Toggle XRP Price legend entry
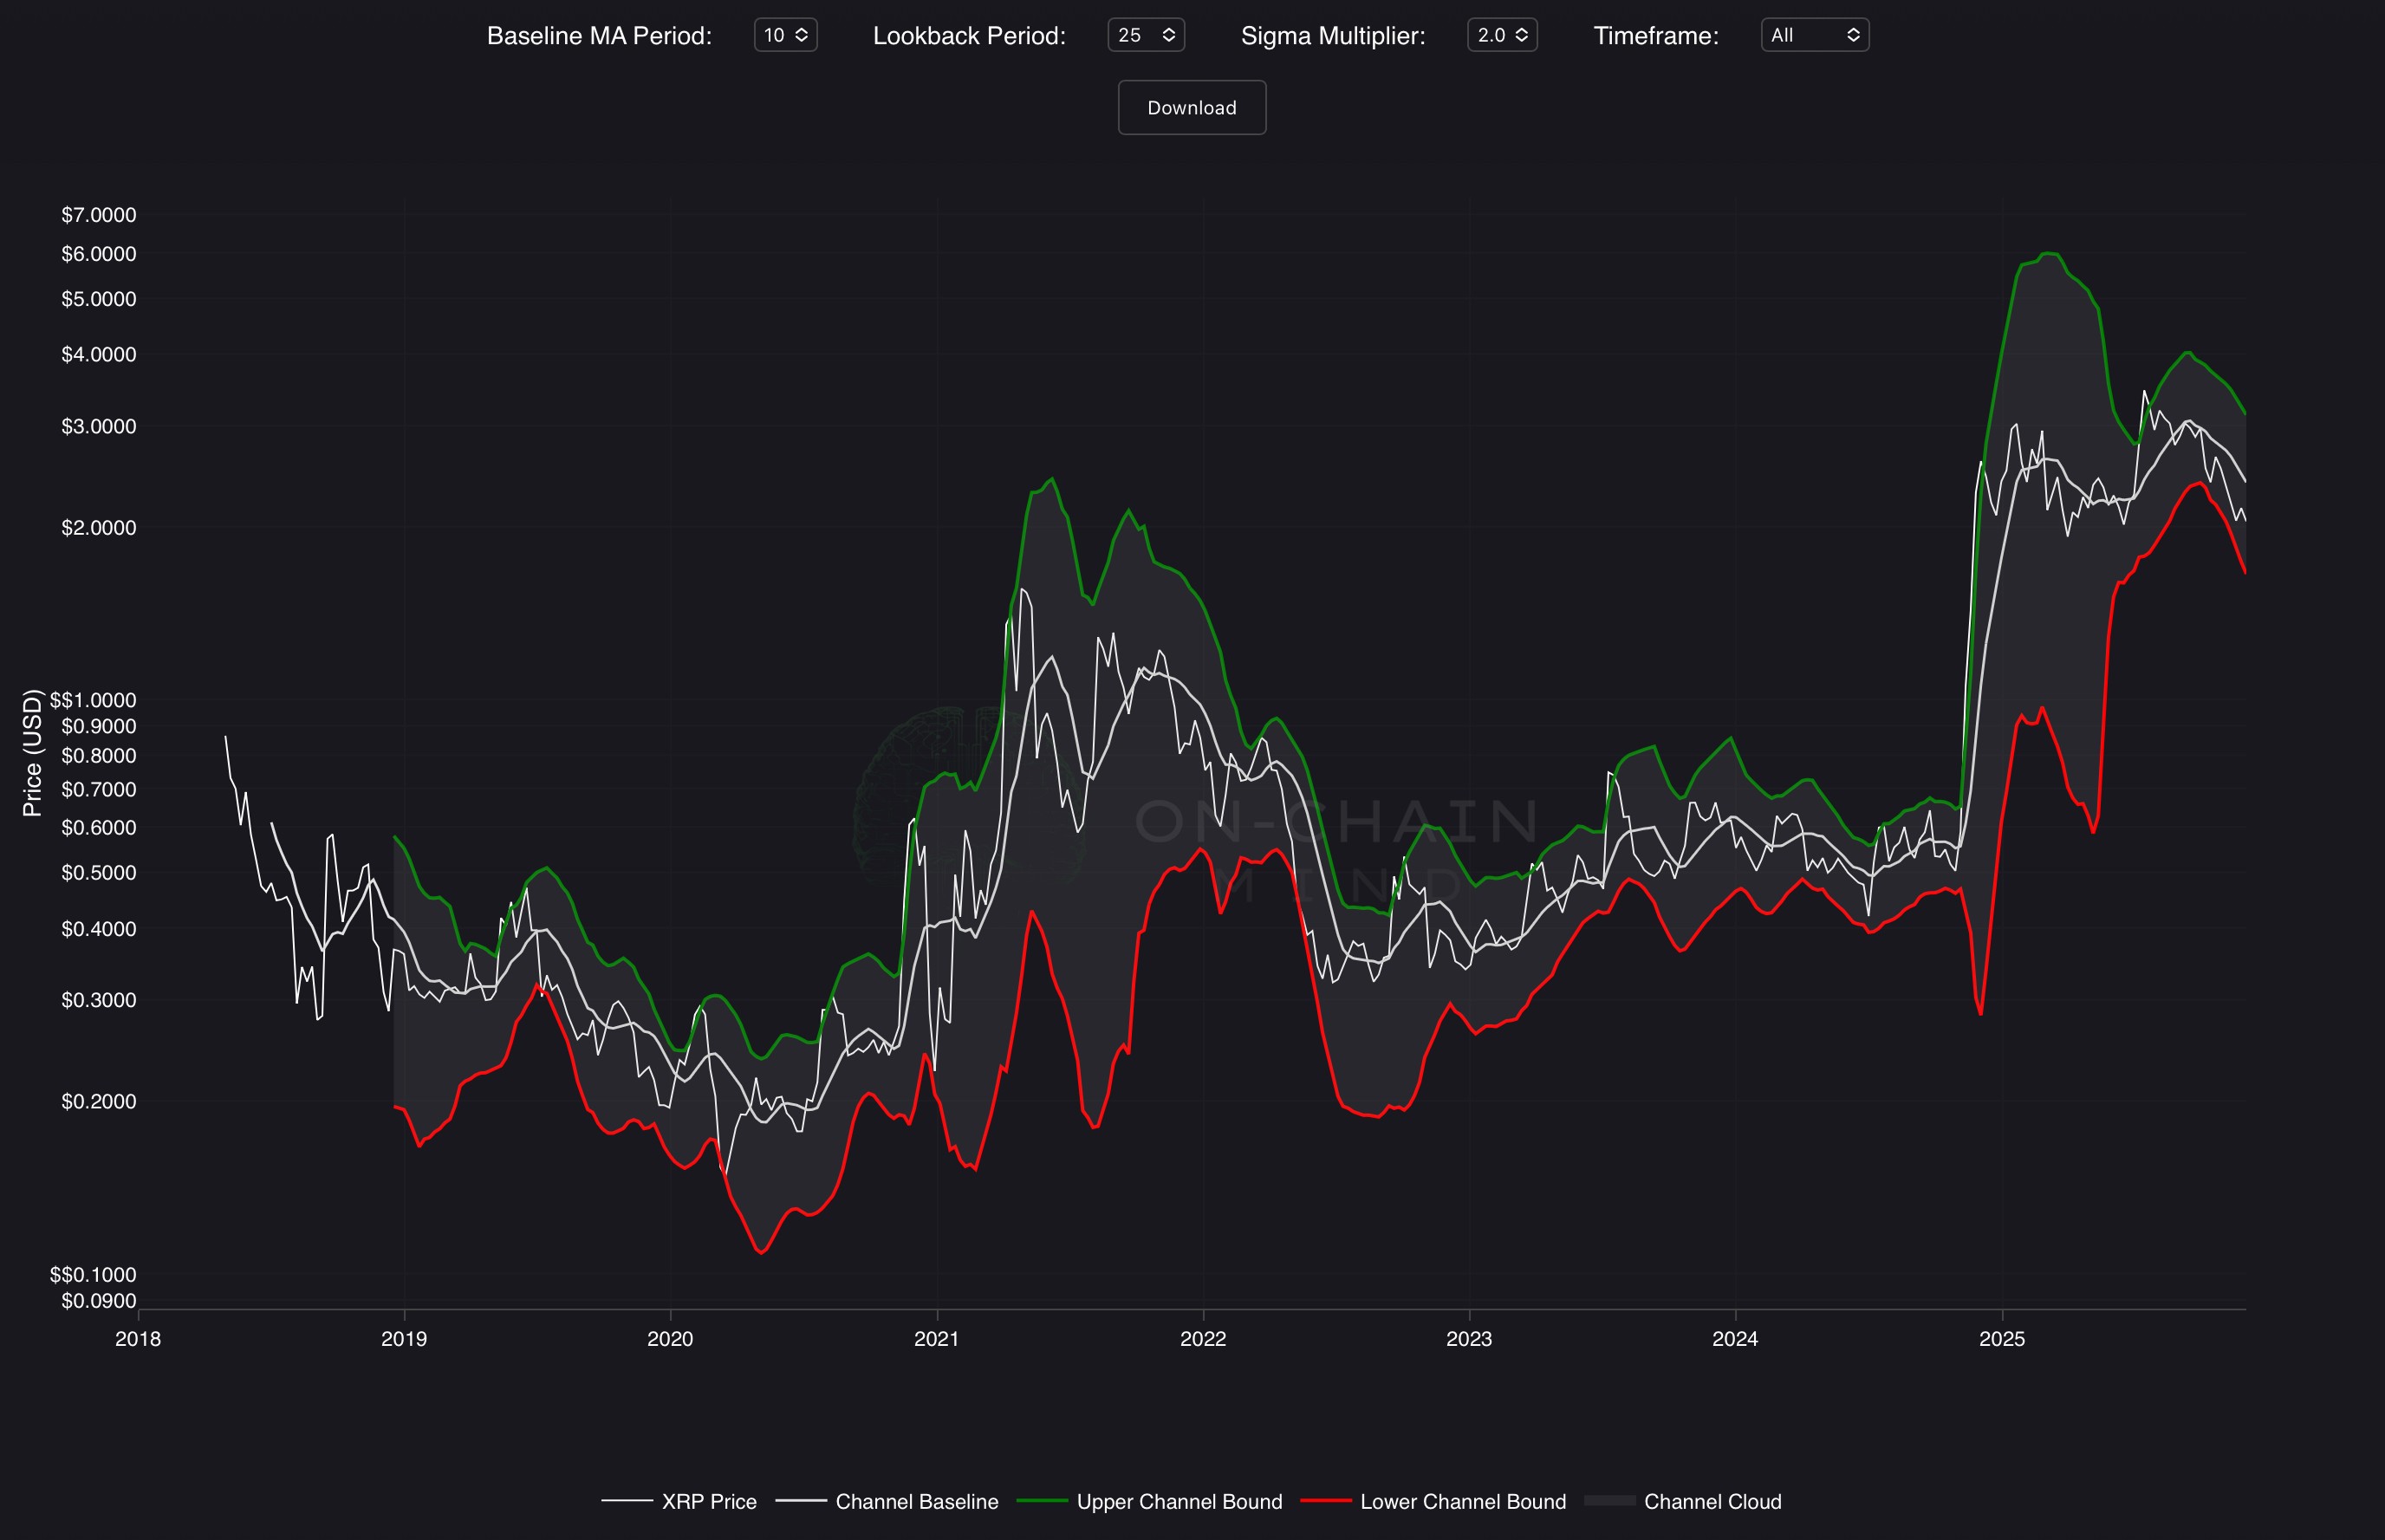 click(708, 1501)
